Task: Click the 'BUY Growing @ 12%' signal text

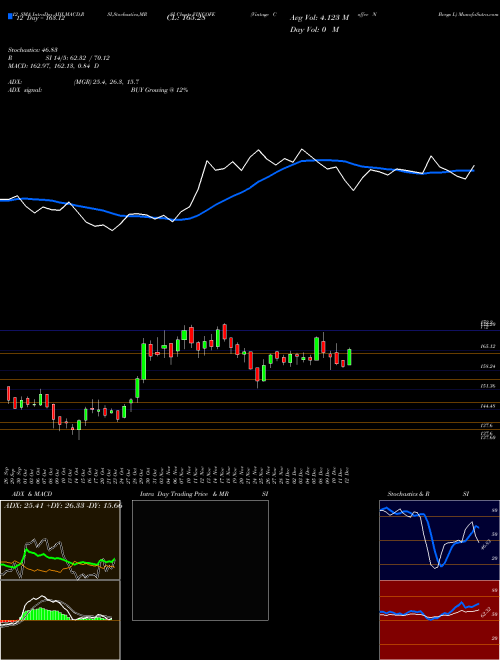Action: click(159, 90)
